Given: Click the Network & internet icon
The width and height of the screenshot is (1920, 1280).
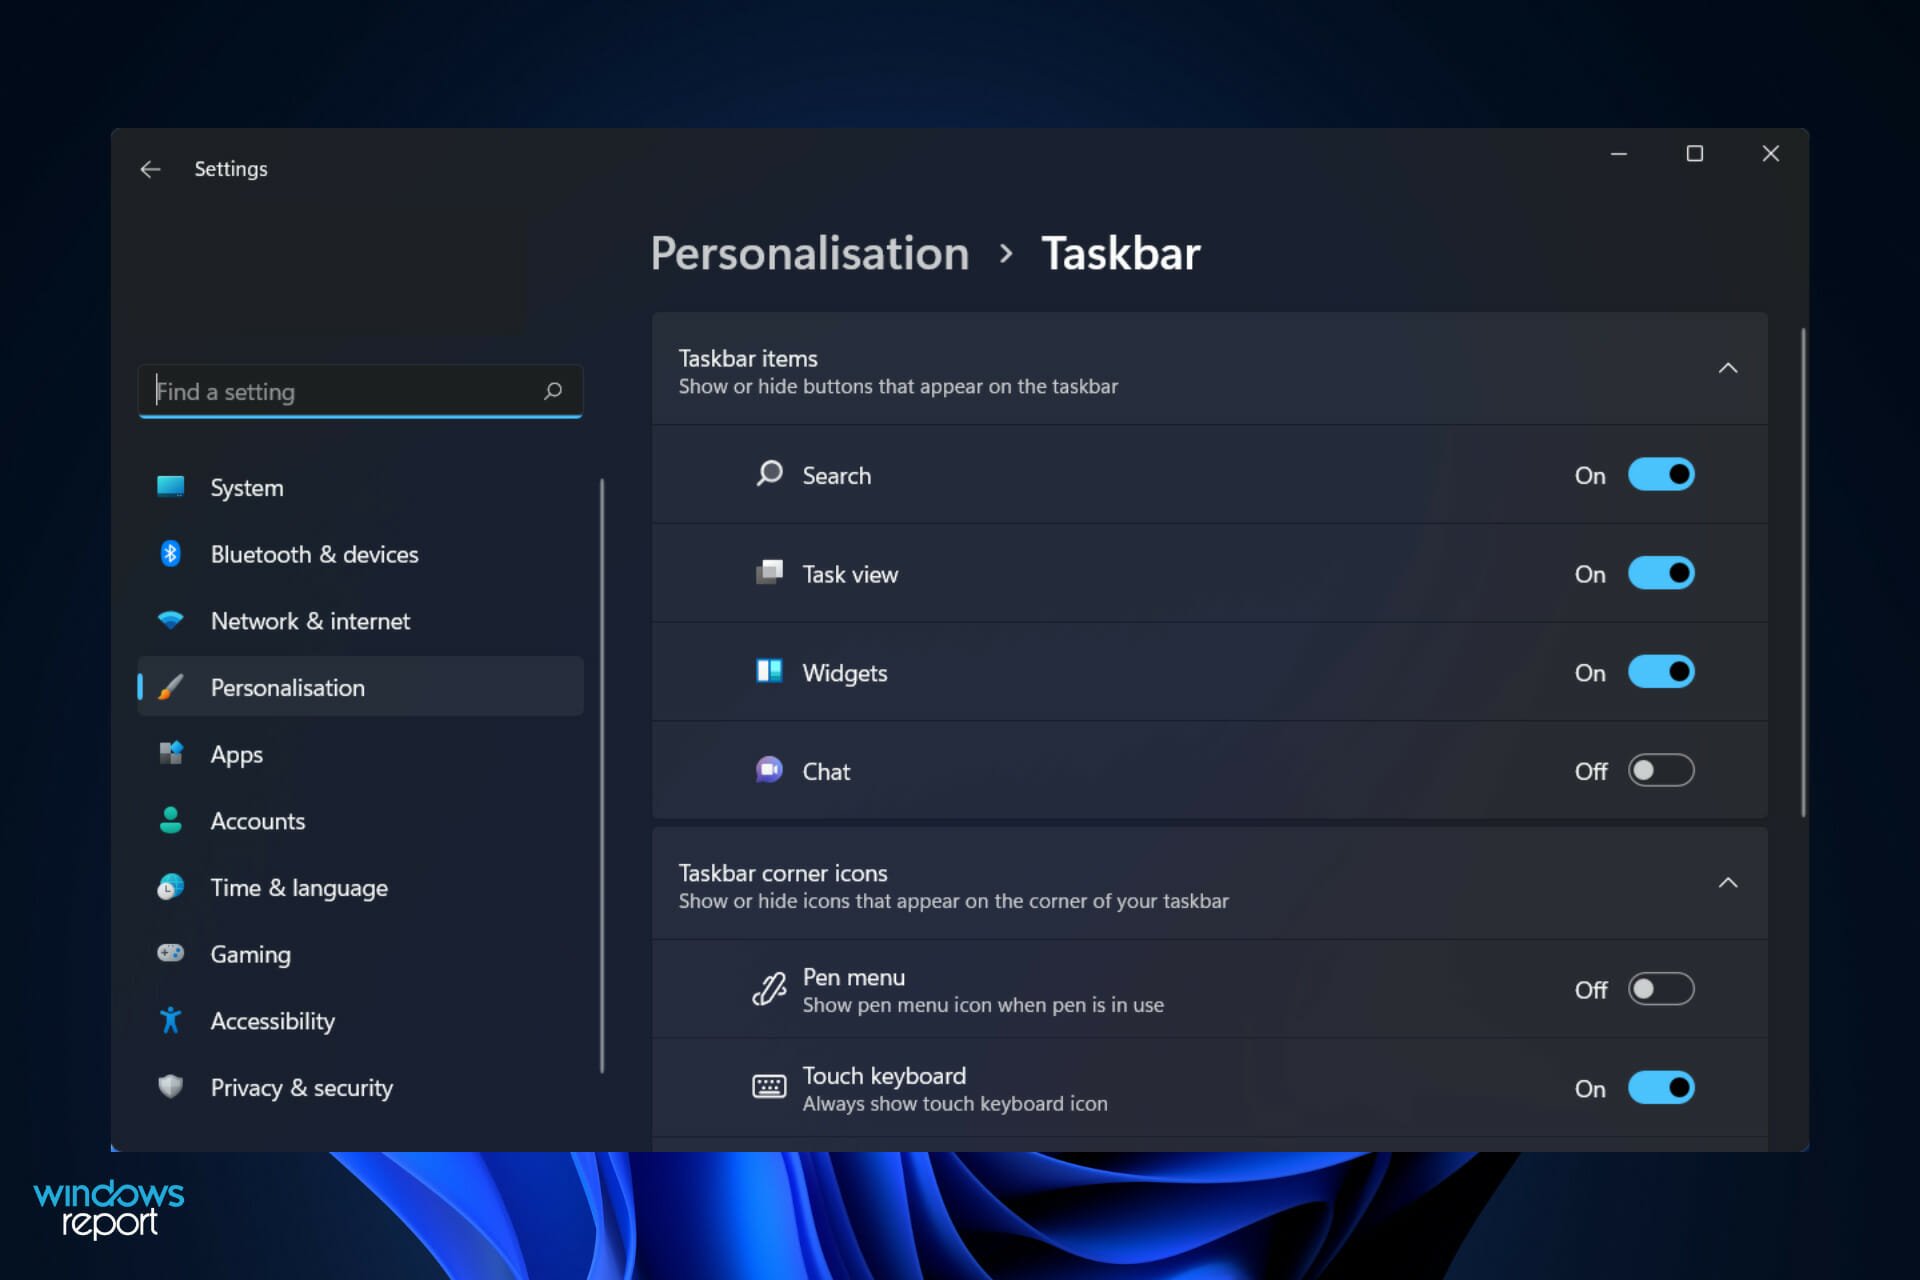Looking at the screenshot, I should point(171,620).
